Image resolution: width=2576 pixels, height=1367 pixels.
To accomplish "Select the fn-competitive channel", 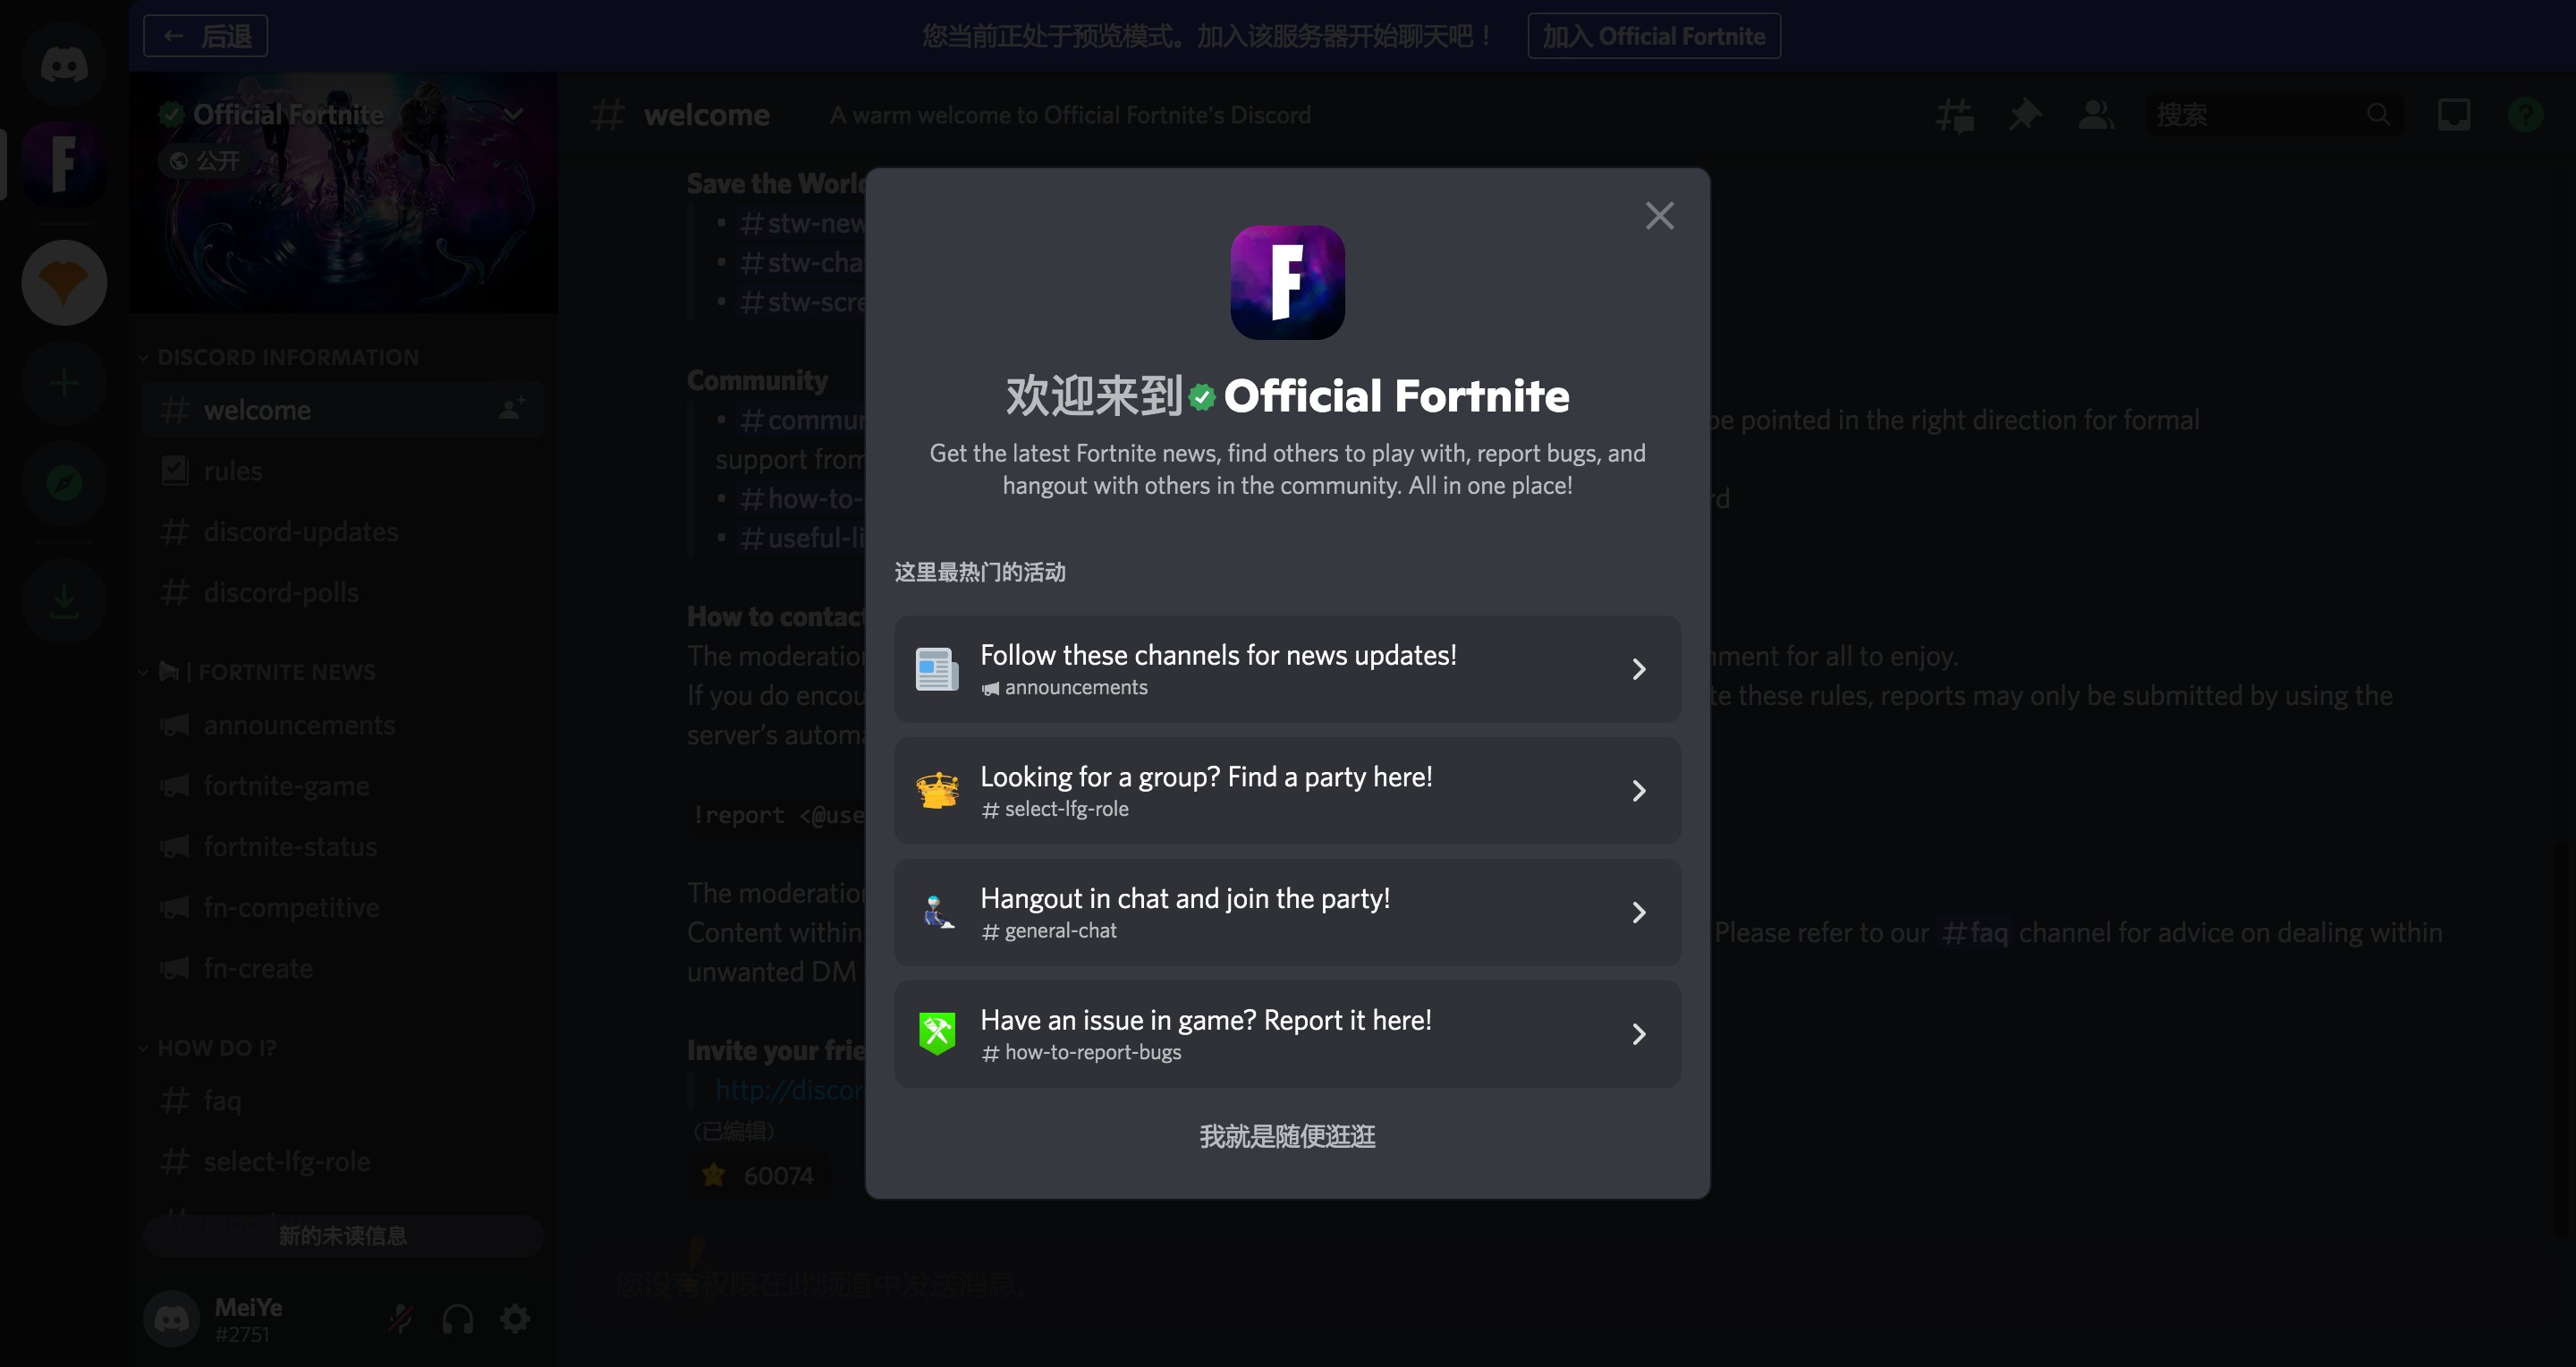I will point(343,908).
